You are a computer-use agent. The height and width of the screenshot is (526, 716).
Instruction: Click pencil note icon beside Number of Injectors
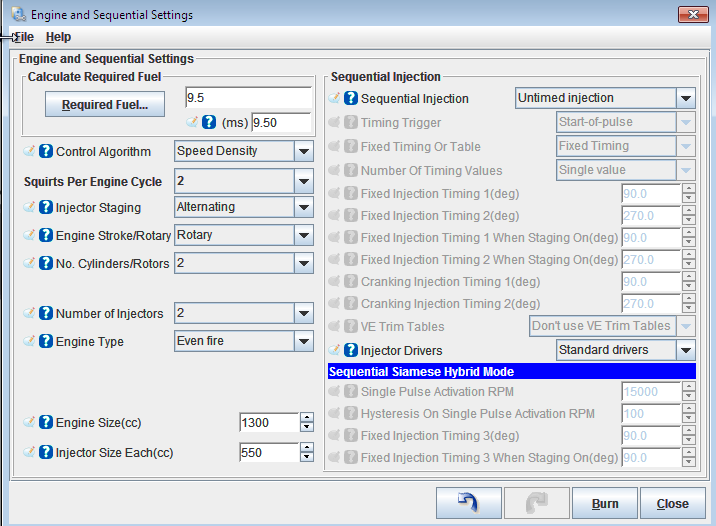pyautogui.click(x=29, y=313)
